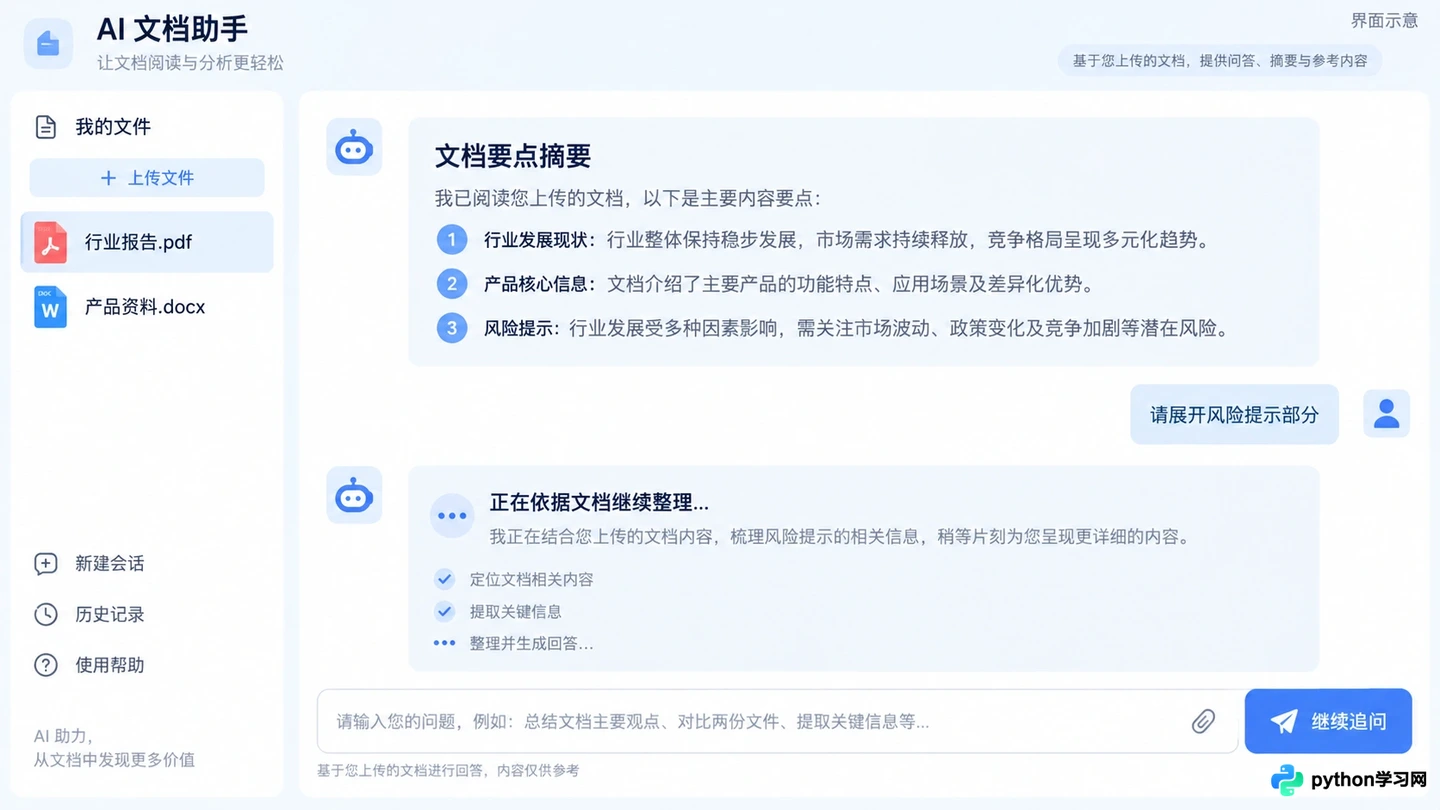The width and height of the screenshot is (1440, 810).
Task: Select 产品资料.docx in the file list
Action: (147, 307)
